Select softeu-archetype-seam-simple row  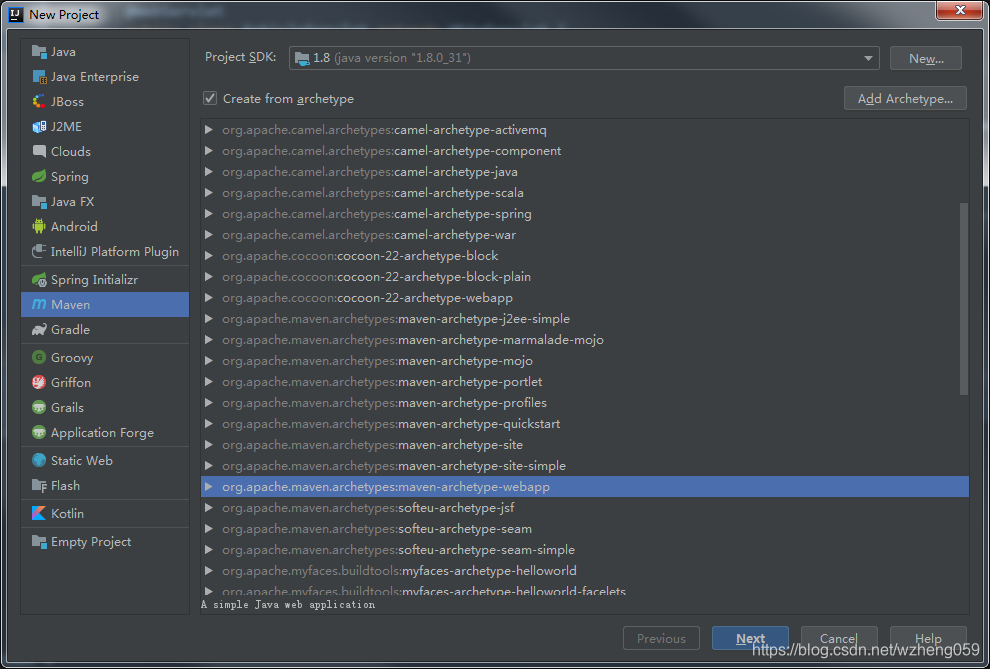coord(585,550)
